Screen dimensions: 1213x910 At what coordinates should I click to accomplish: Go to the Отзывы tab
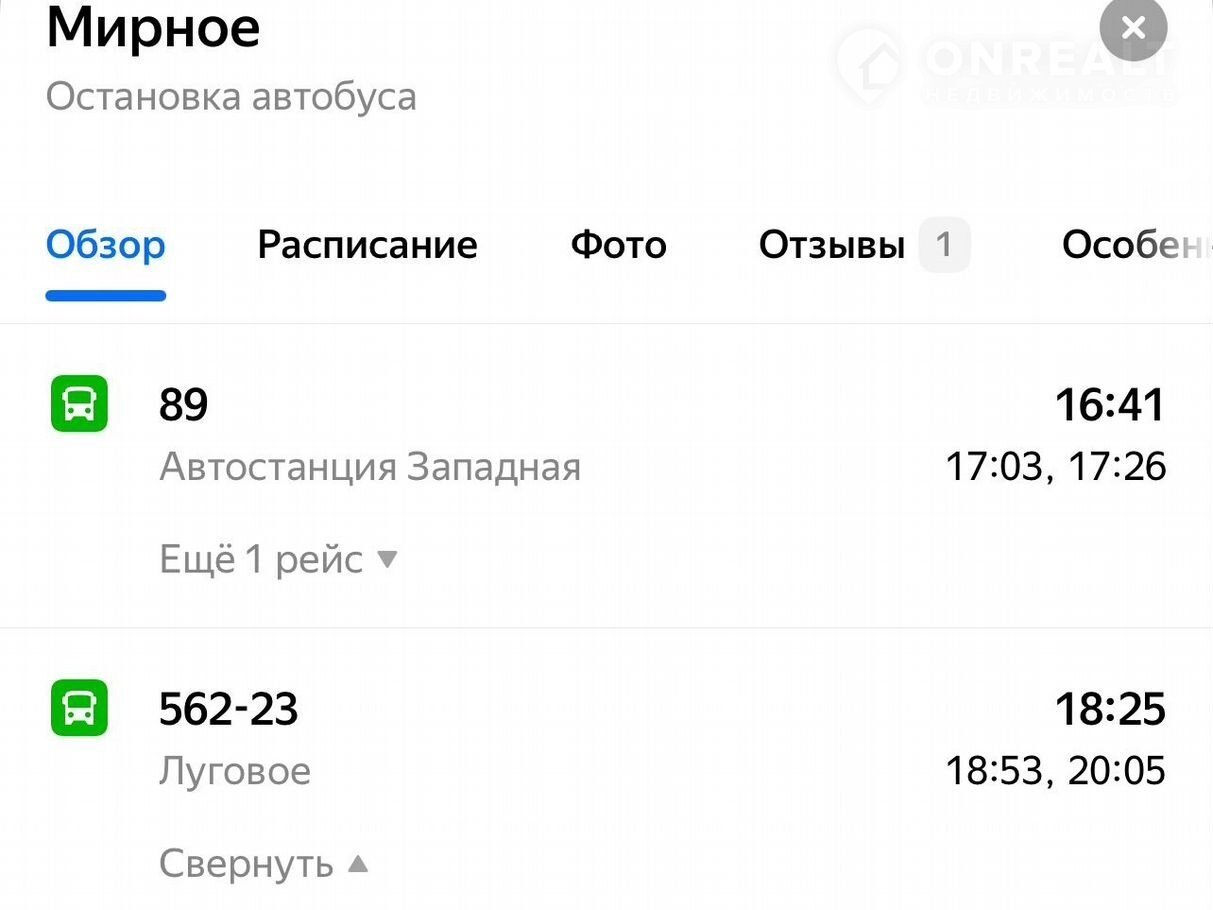point(832,245)
